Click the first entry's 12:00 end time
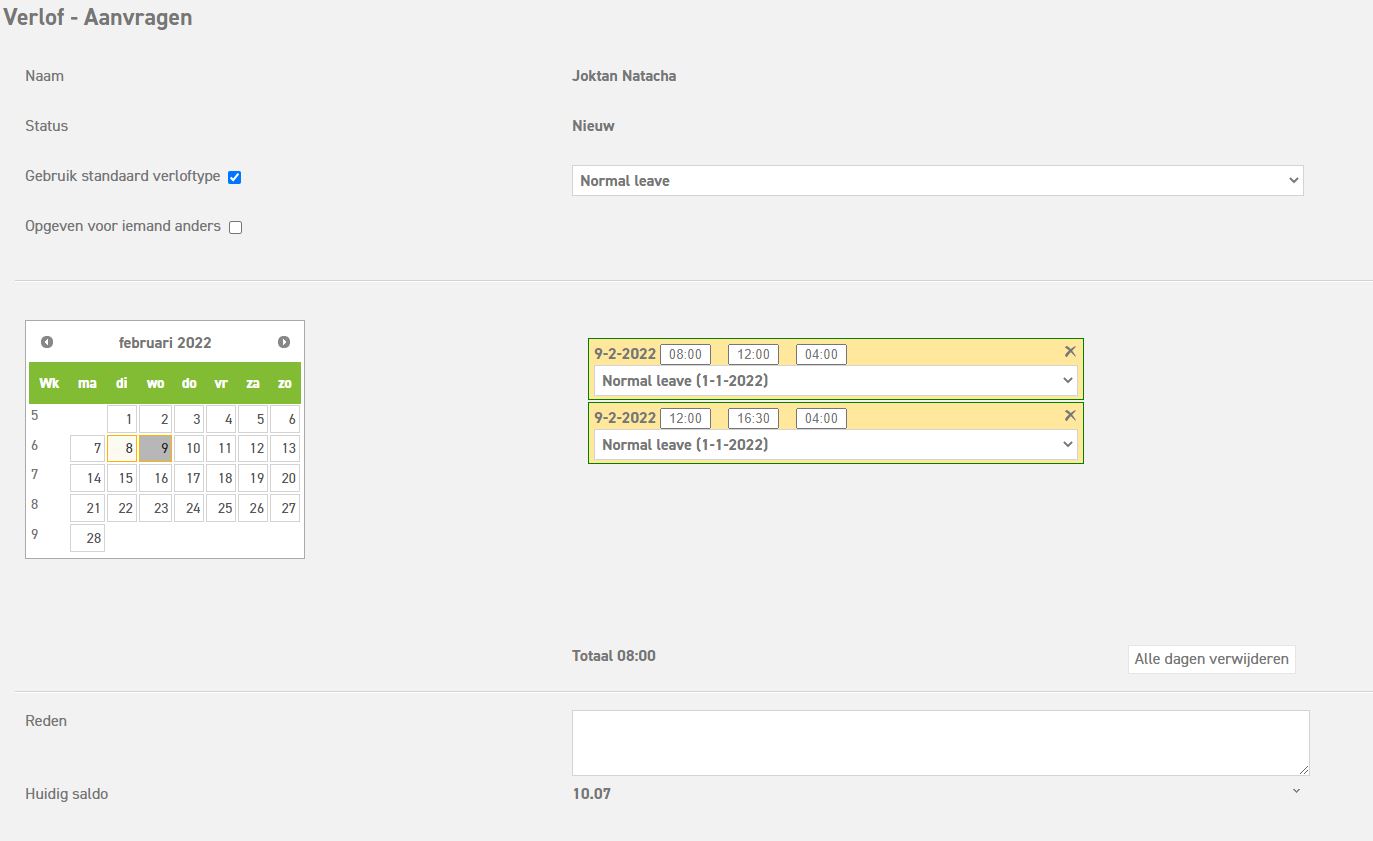 click(x=753, y=354)
